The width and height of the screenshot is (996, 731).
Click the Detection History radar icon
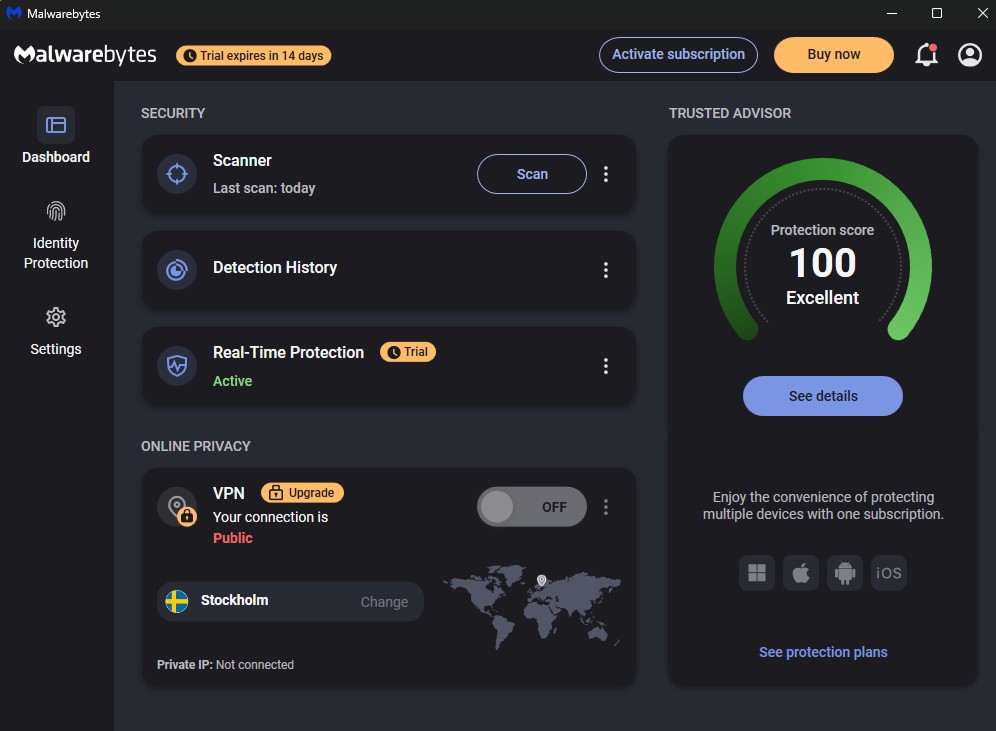177,270
